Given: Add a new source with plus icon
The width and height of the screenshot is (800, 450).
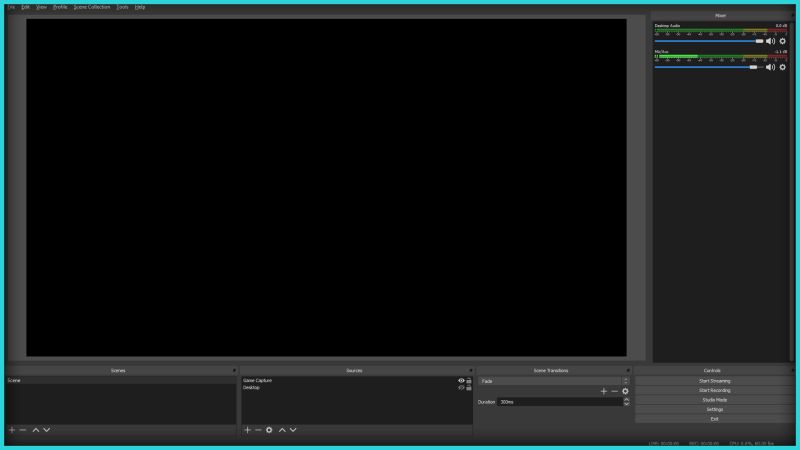Looking at the screenshot, I should 247,430.
